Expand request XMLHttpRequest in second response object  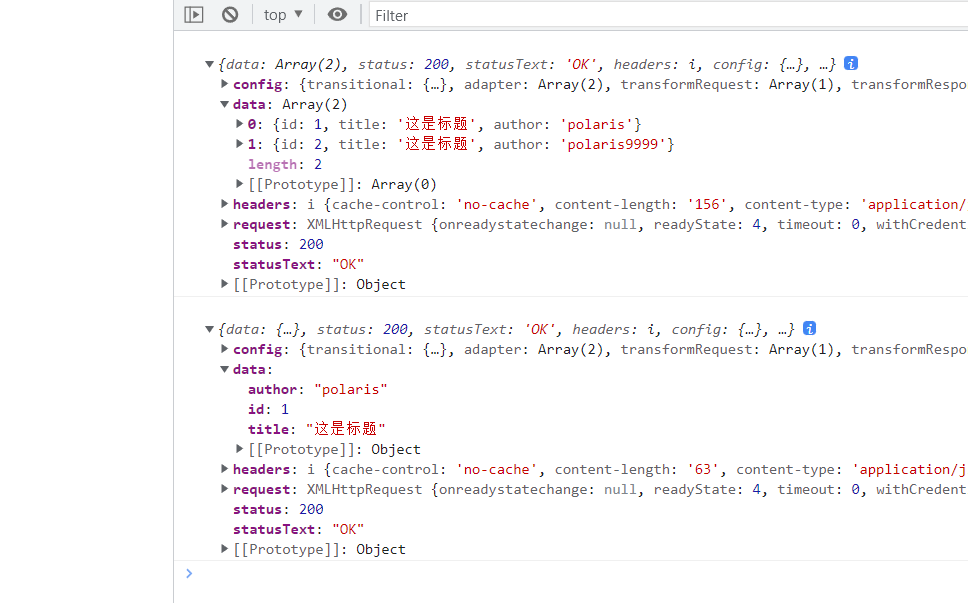pyautogui.click(x=225, y=489)
